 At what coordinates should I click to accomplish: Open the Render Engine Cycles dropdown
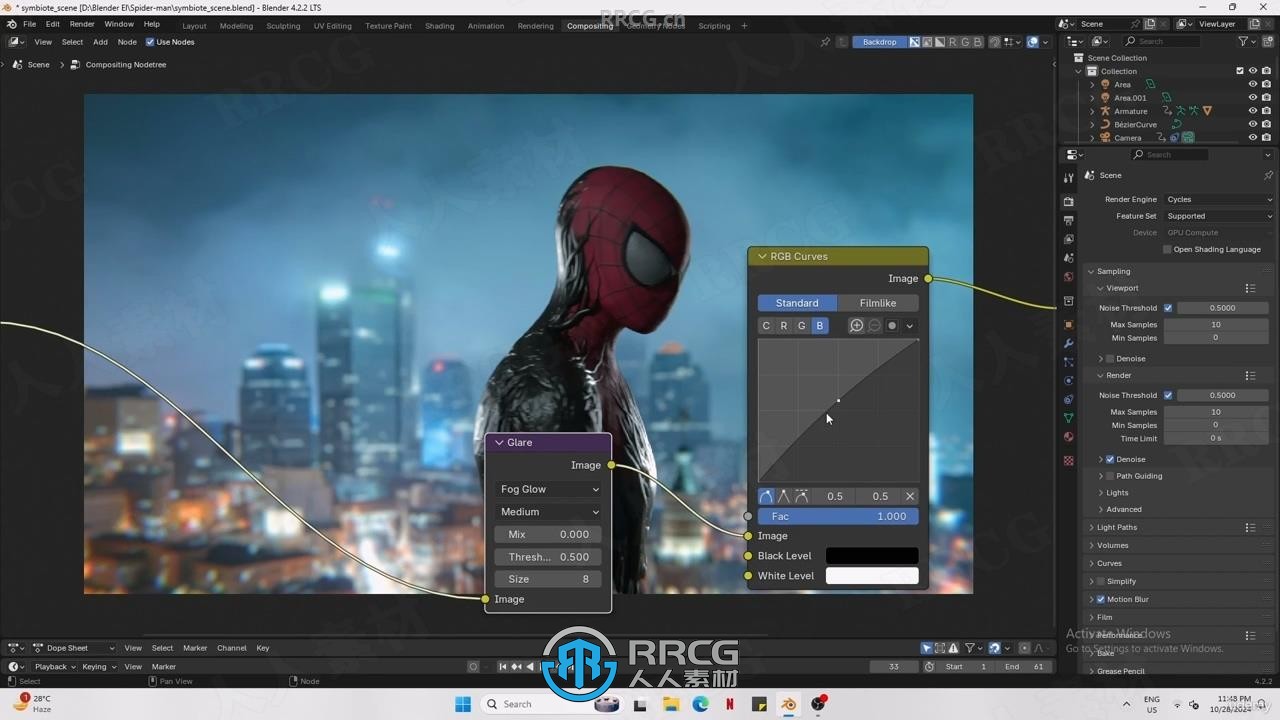[1219, 199]
